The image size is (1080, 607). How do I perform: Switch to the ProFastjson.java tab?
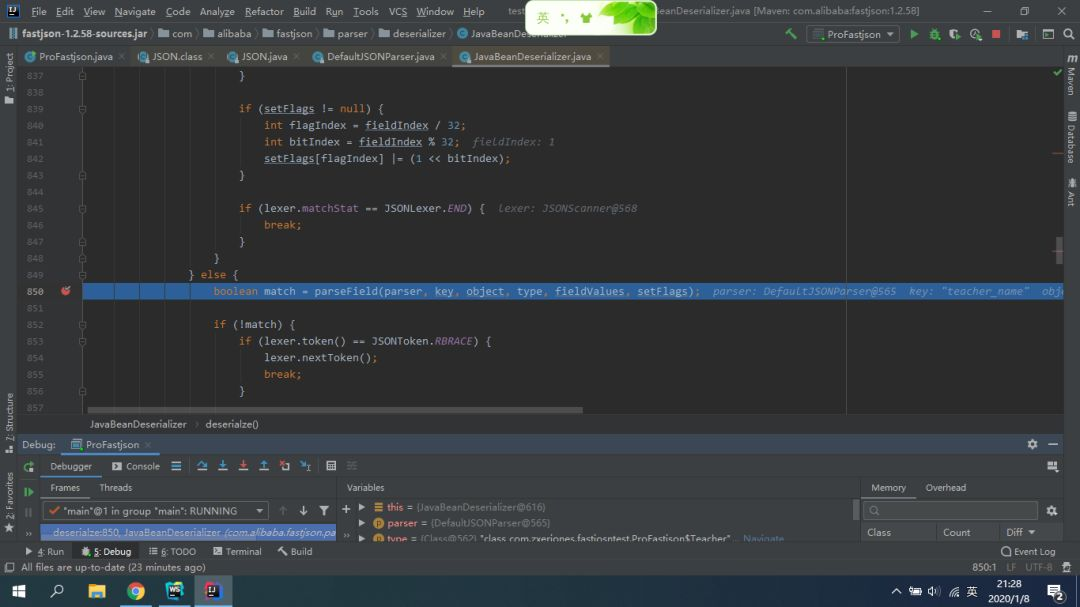click(x=75, y=56)
